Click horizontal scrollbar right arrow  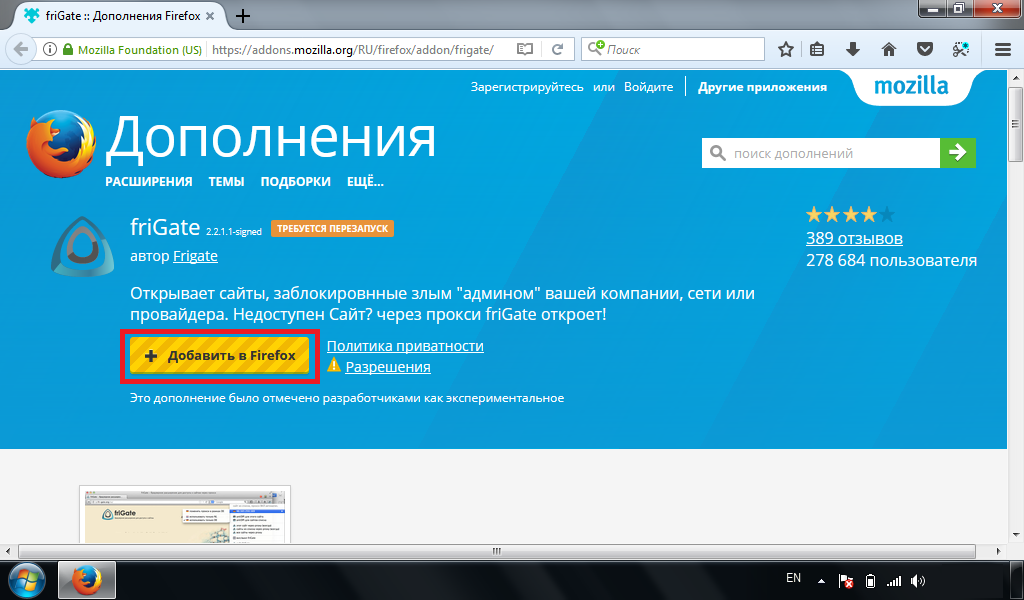999,552
